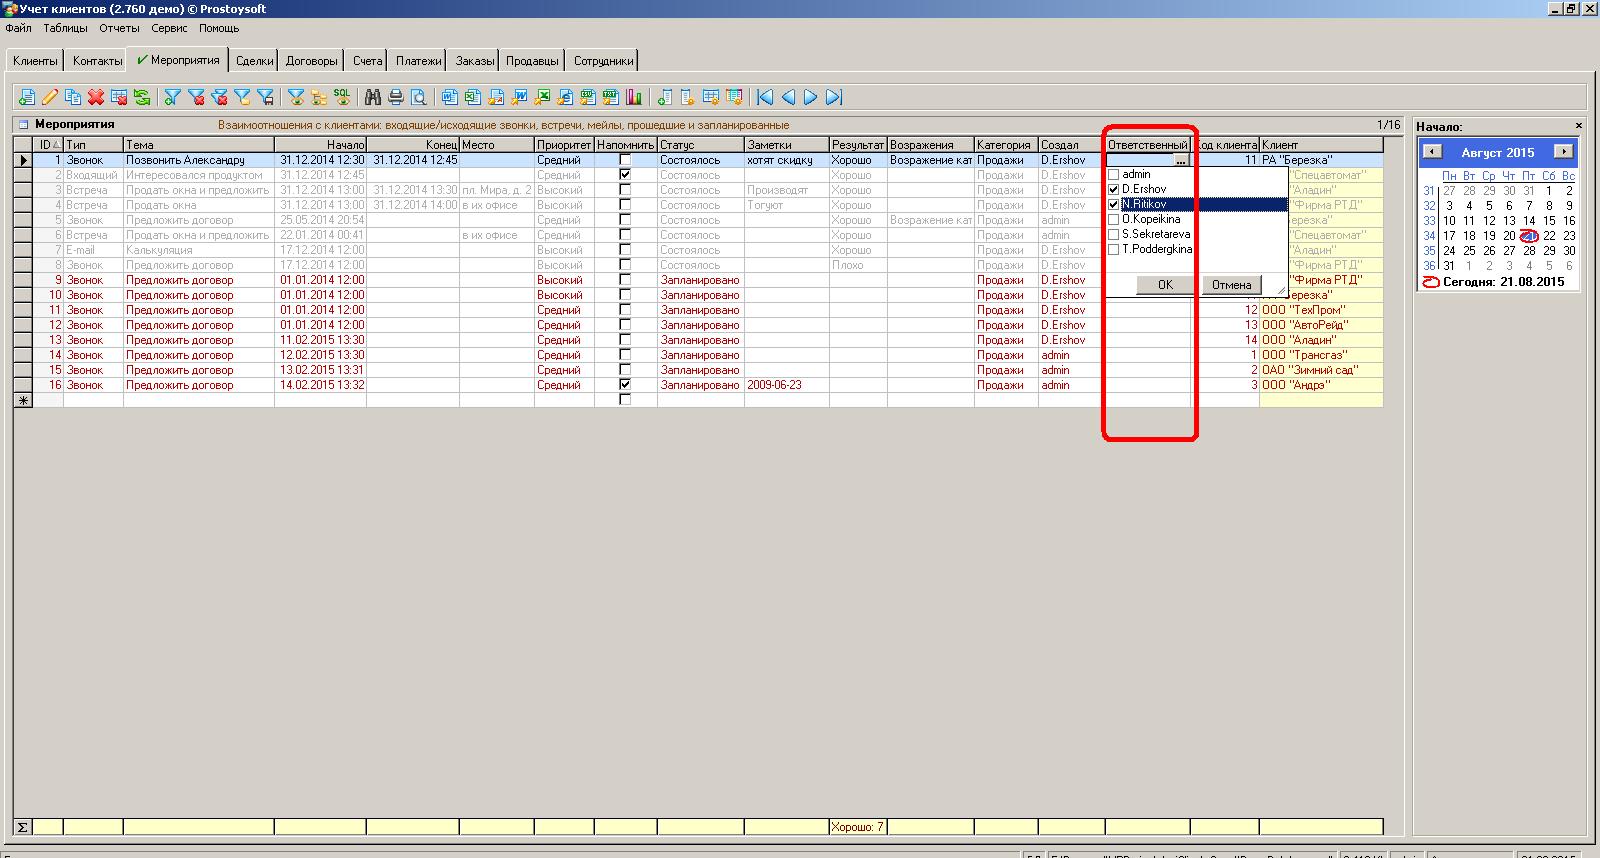Image resolution: width=1600 pixels, height=858 pixels.
Task: Click the tree structure icon
Action: click(320, 97)
